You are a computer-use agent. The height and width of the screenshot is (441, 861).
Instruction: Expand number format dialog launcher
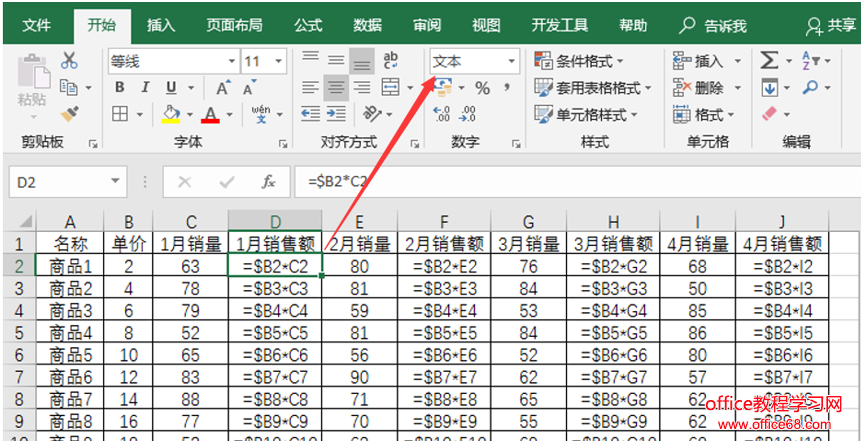coord(516,144)
